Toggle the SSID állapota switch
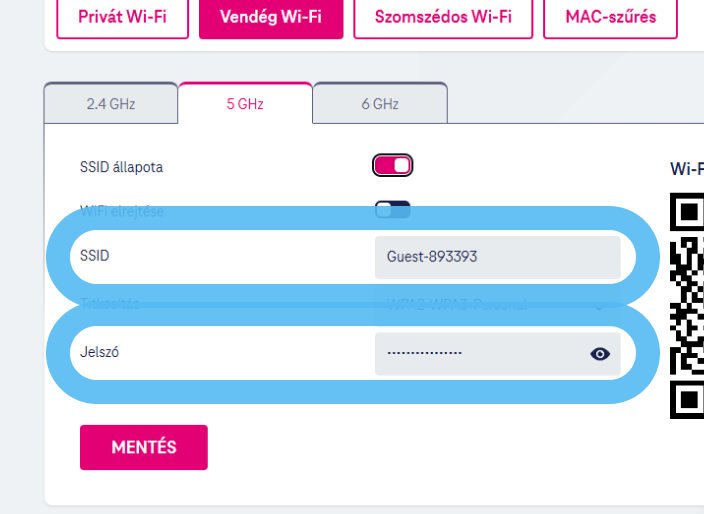The image size is (704, 514). [x=392, y=166]
